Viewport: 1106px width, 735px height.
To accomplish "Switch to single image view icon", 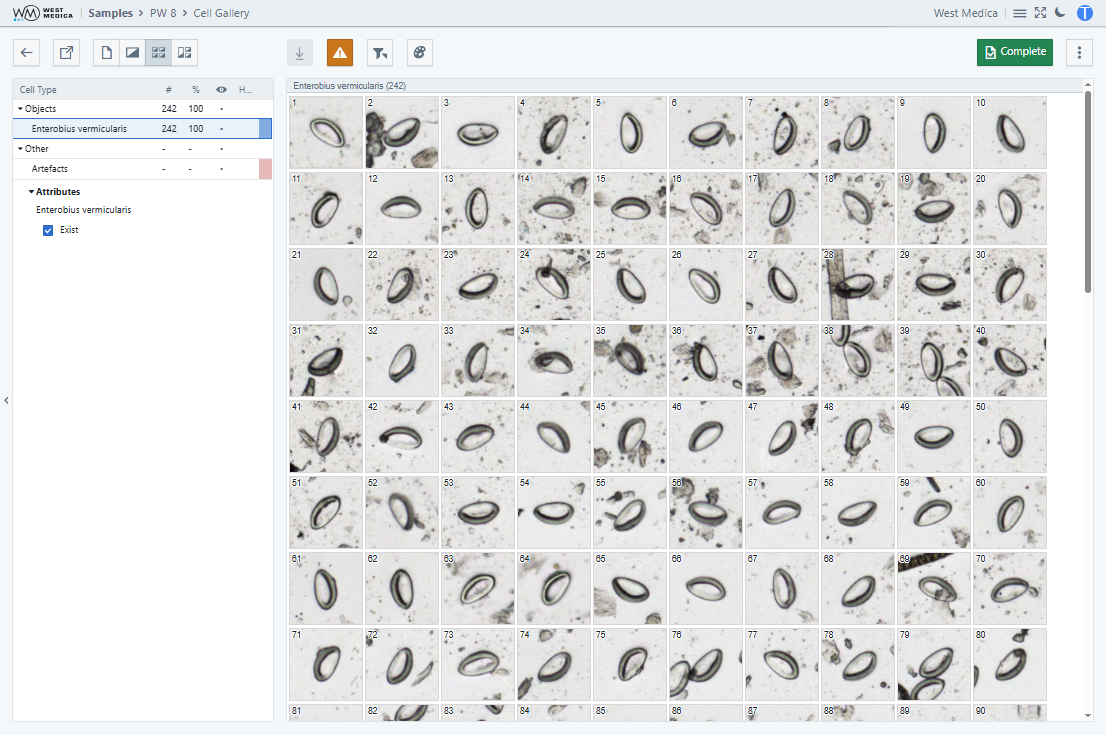I will [x=133, y=53].
